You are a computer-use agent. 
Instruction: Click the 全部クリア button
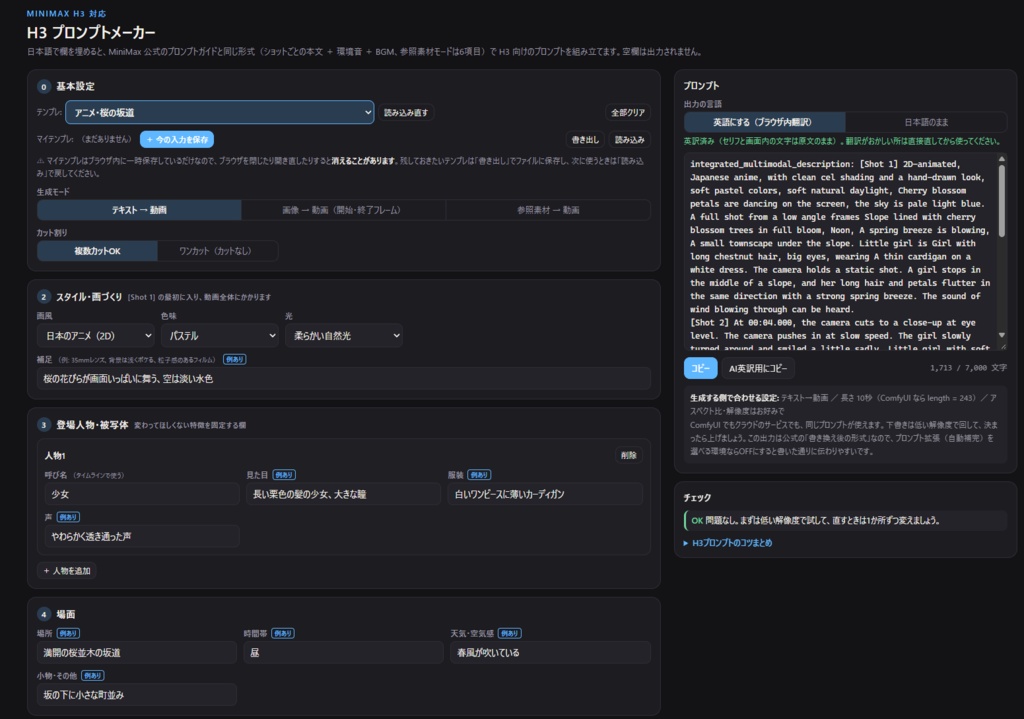pos(628,112)
